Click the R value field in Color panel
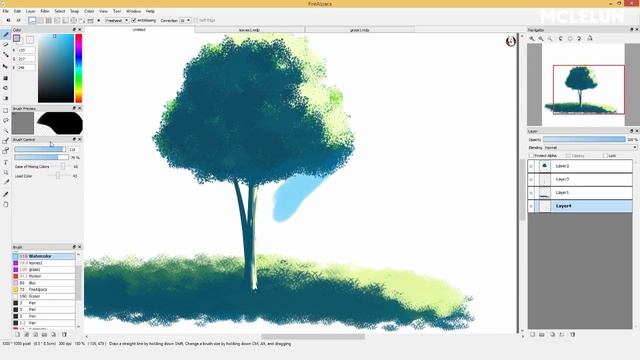 pyautogui.click(x=26, y=50)
